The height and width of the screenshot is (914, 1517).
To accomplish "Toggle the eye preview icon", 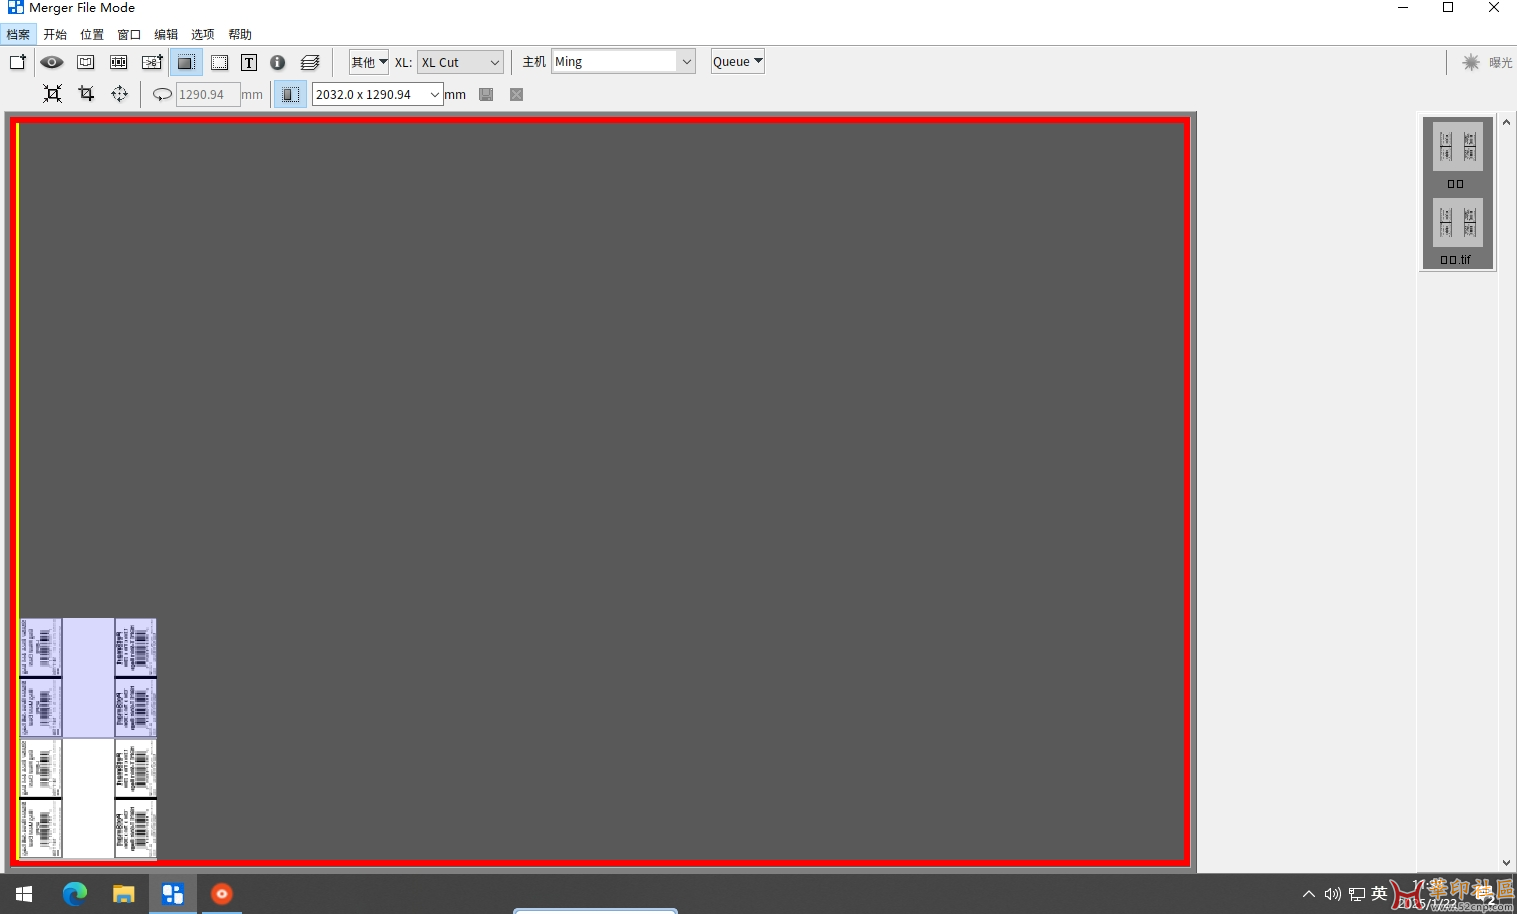I will [x=51, y=62].
